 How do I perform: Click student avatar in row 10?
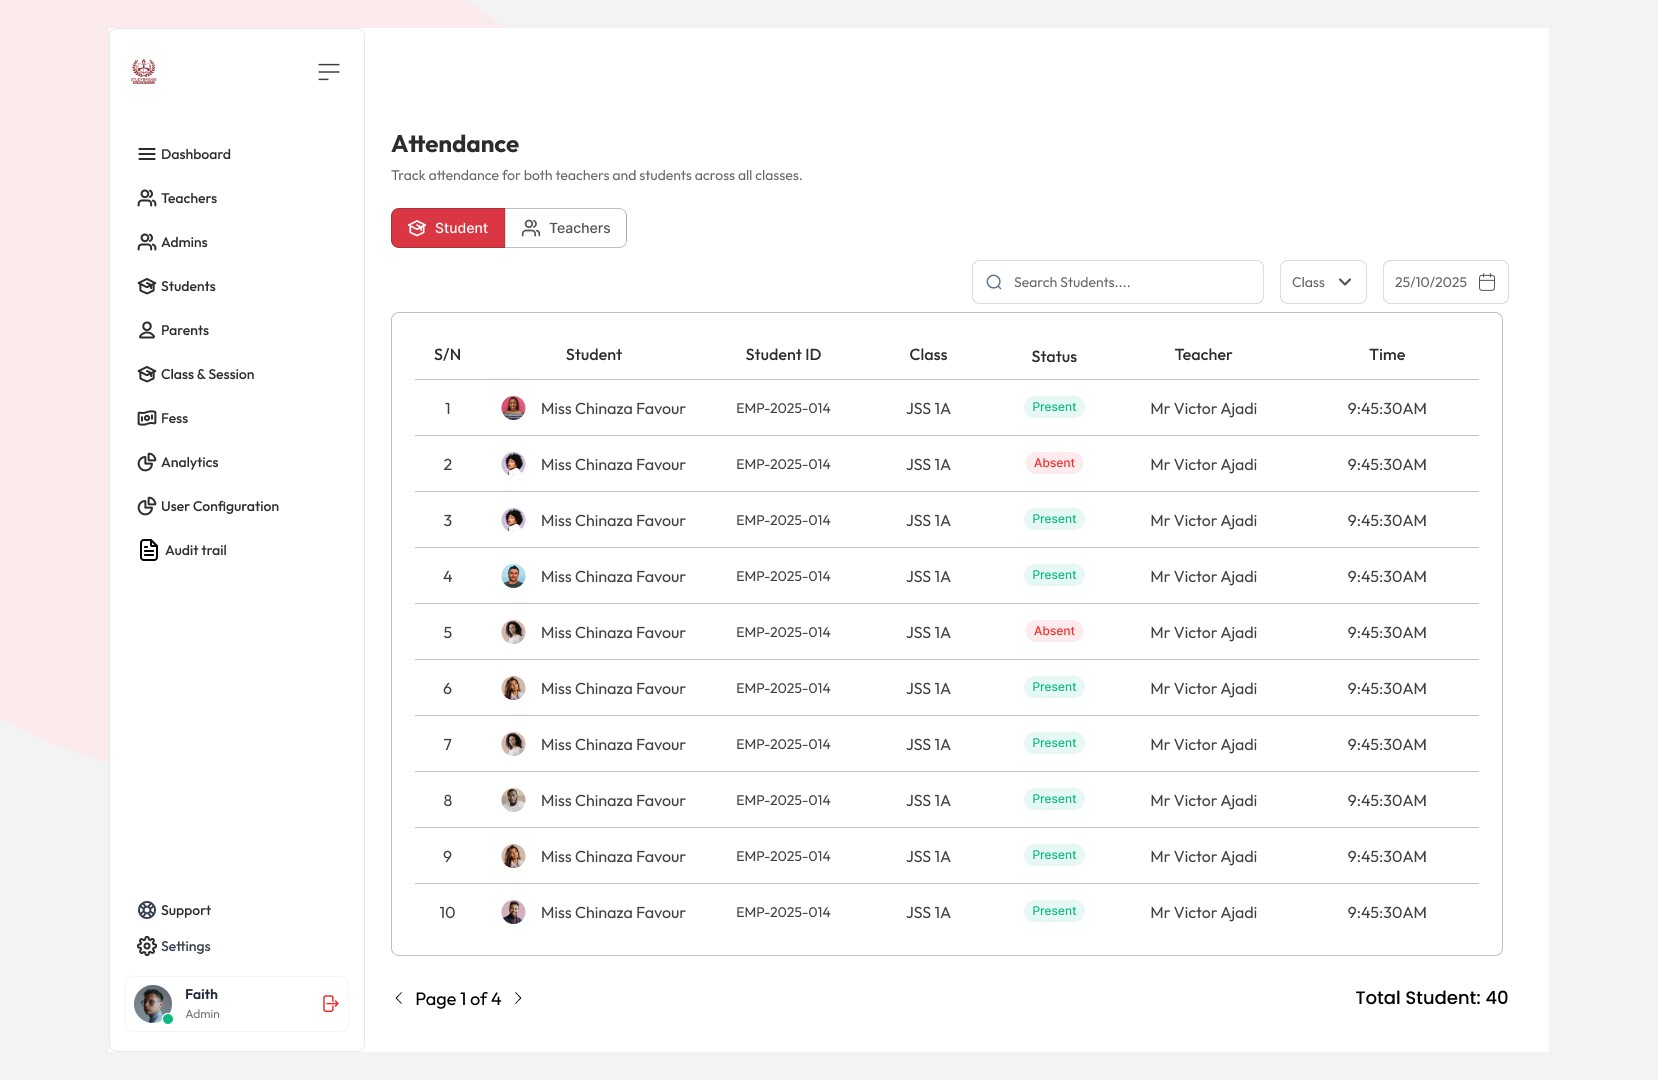(513, 912)
